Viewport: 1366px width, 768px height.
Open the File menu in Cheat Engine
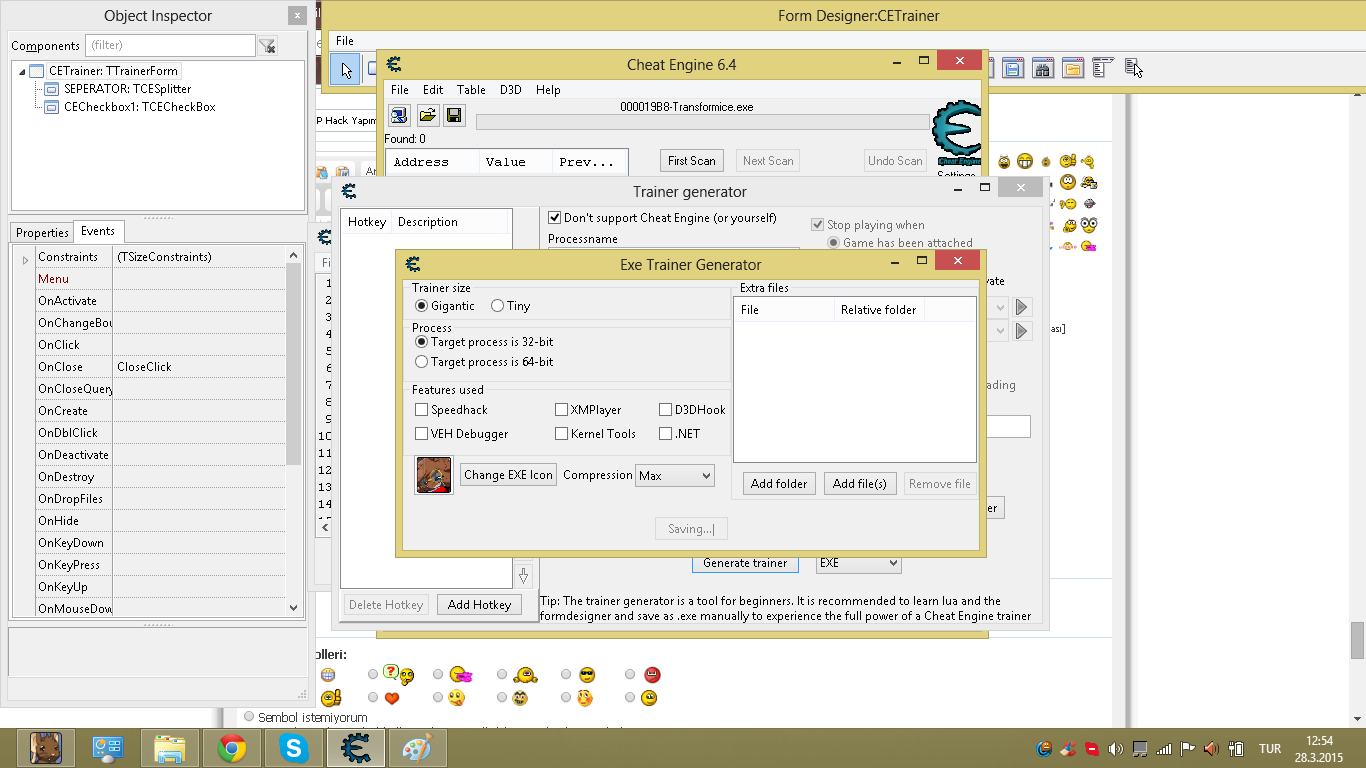pyautogui.click(x=400, y=90)
